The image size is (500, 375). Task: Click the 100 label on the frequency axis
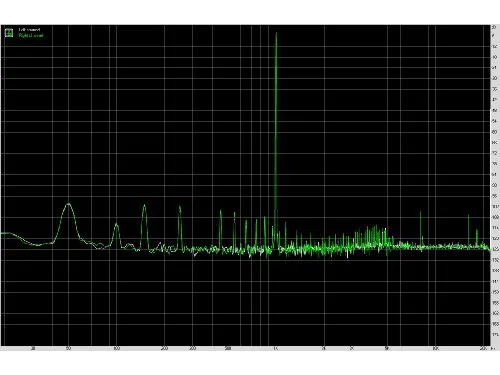[x=116, y=349]
